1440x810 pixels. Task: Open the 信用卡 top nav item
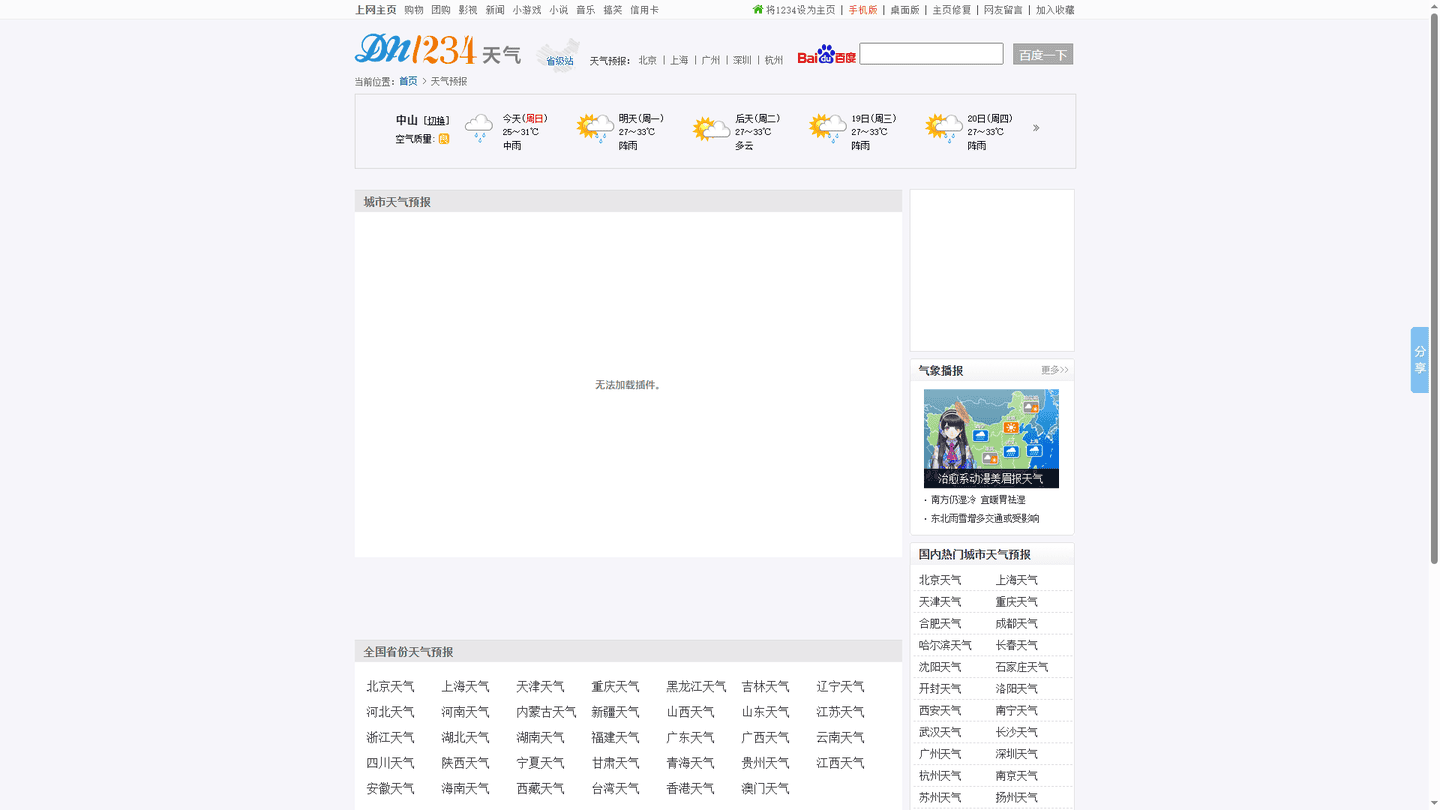click(x=644, y=10)
